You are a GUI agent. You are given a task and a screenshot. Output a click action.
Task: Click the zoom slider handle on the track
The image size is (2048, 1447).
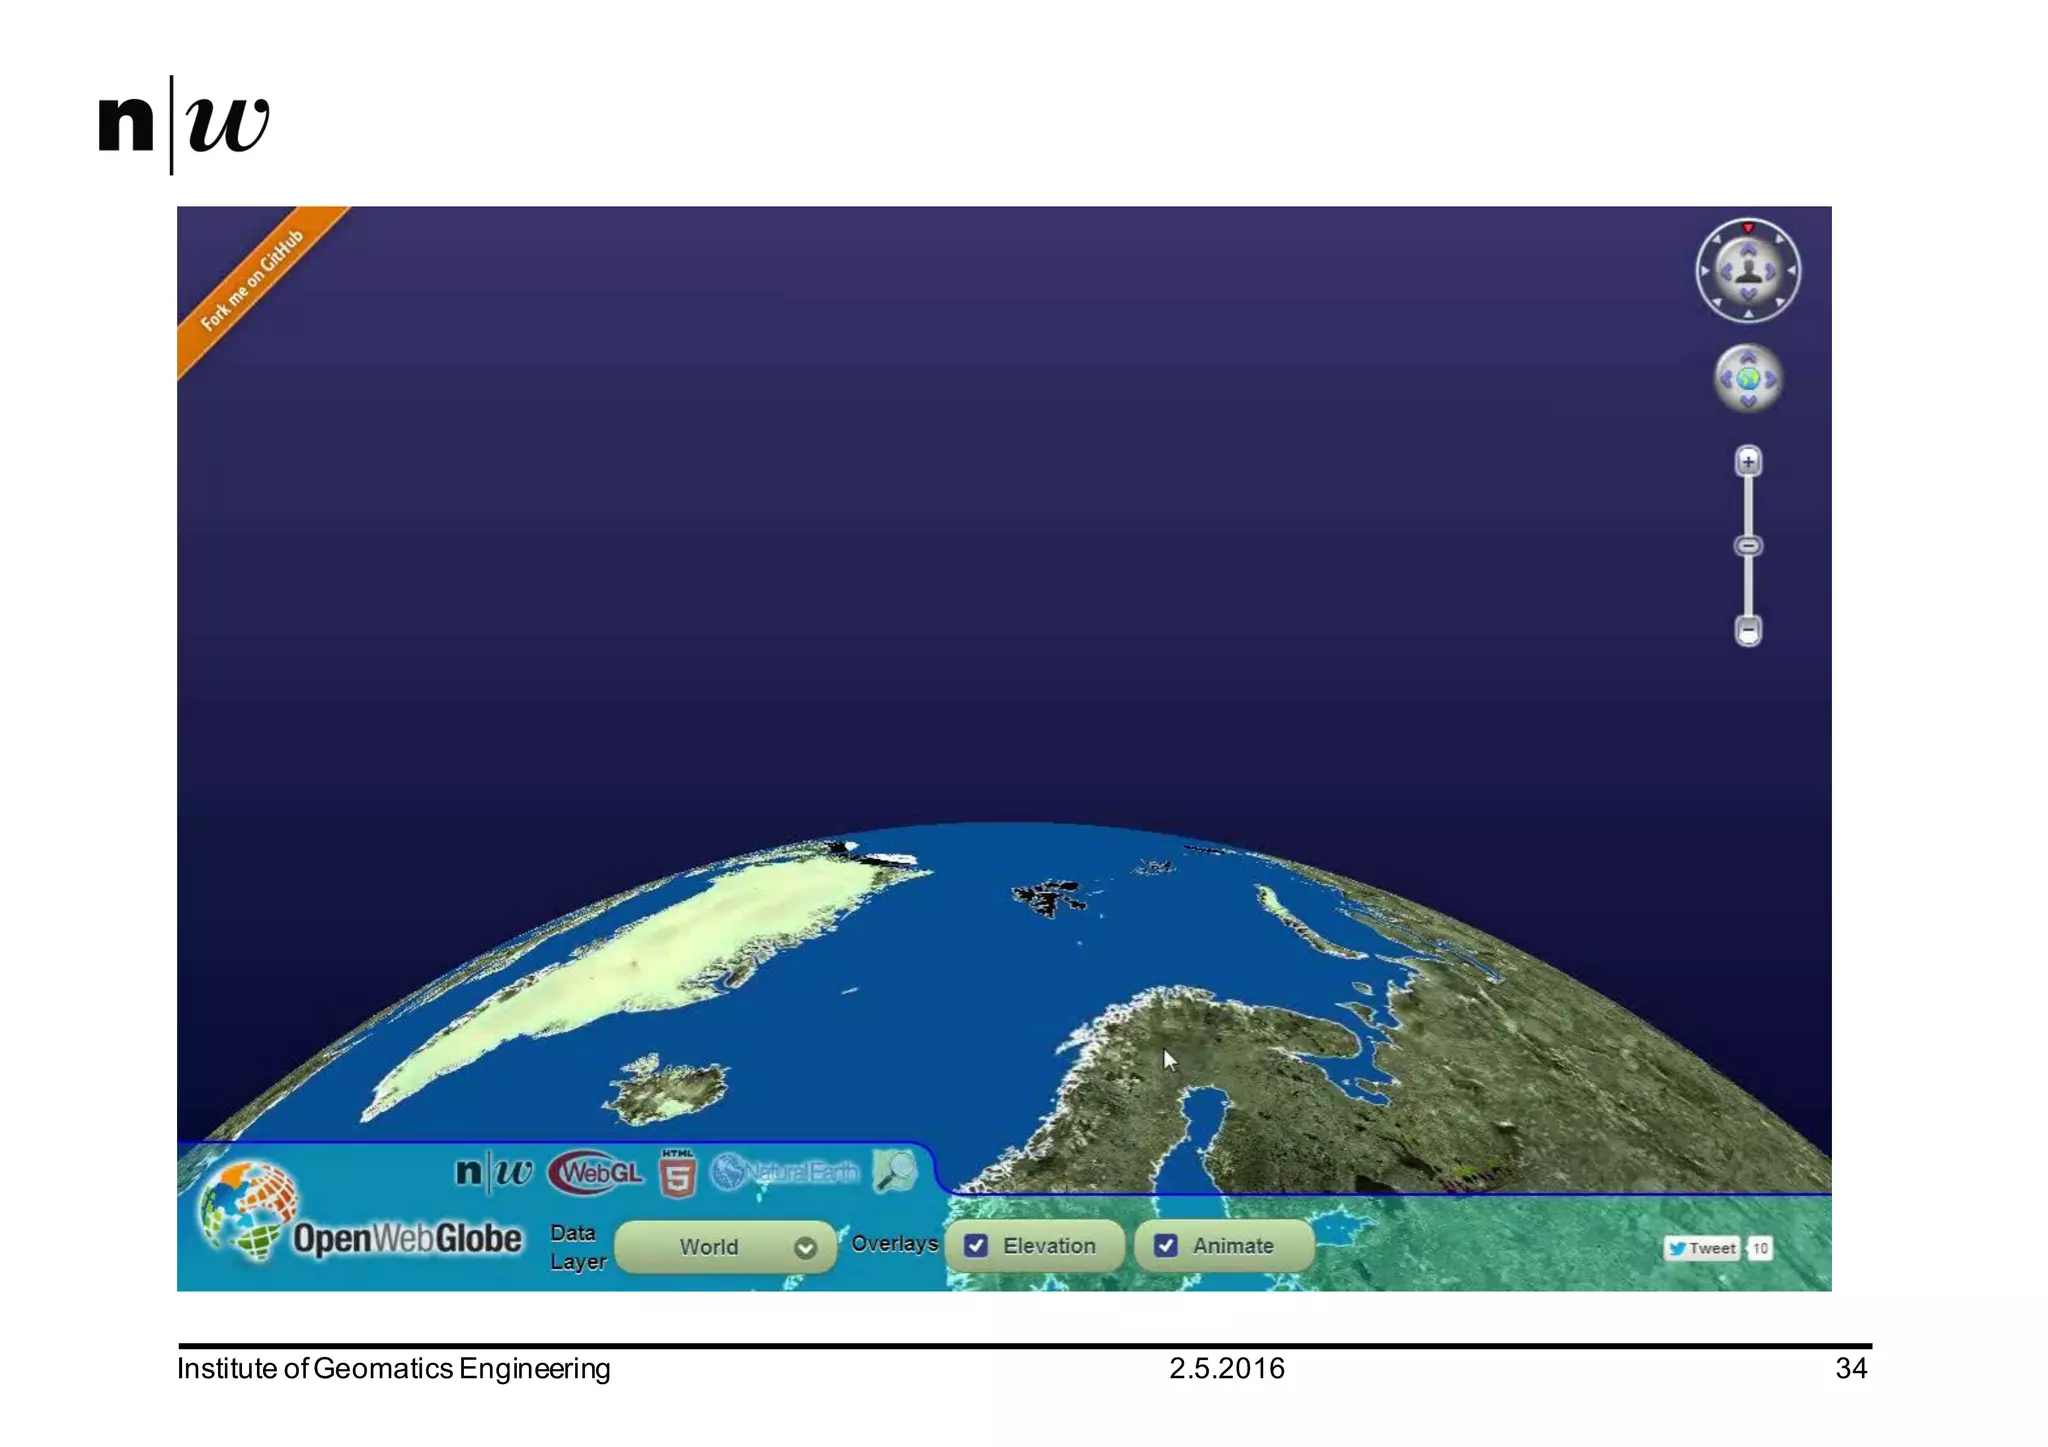tap(1748, 546)
